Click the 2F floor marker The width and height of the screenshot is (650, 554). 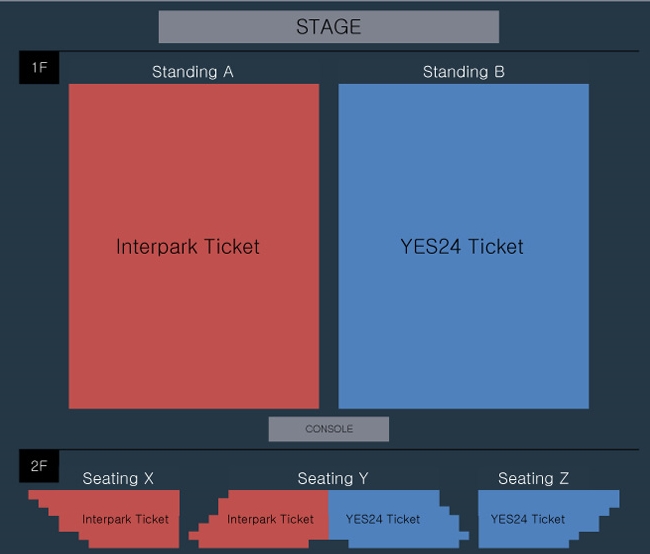(39, 466)
